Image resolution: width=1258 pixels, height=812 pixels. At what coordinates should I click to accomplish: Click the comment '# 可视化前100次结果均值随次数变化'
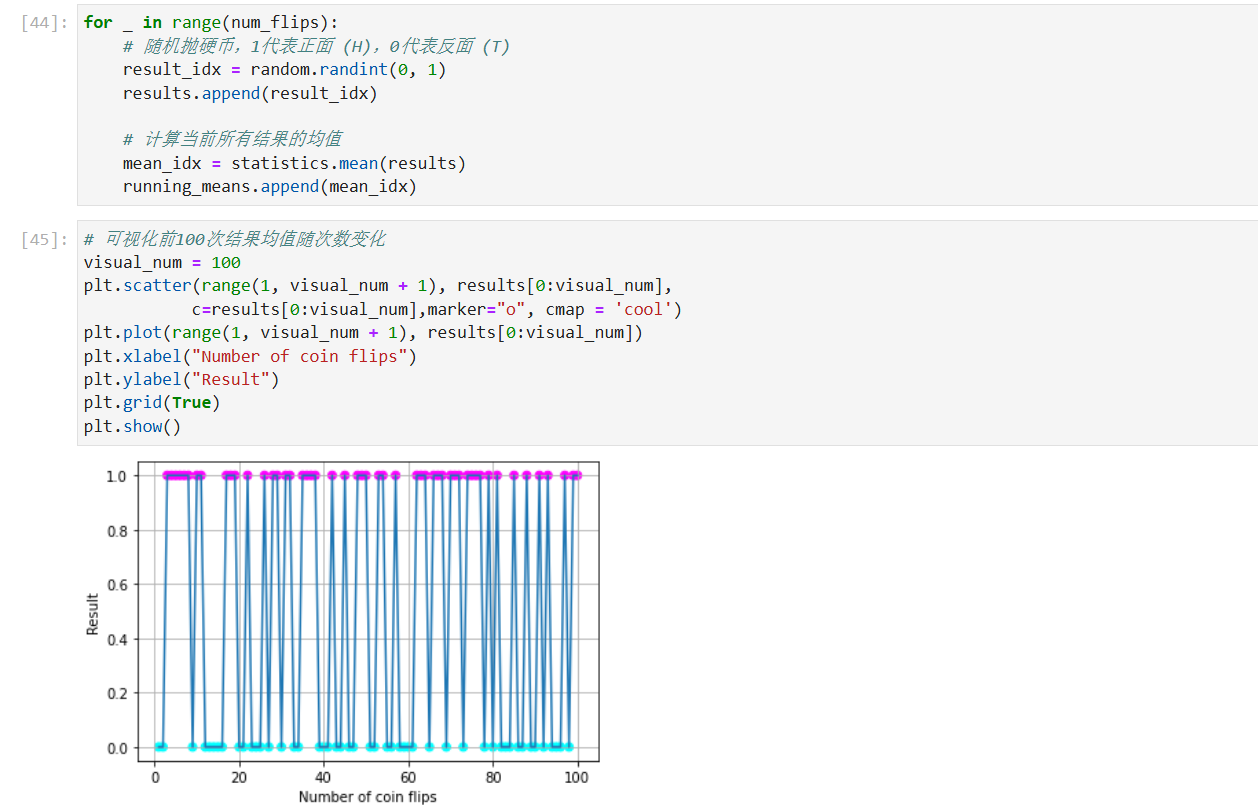click(x=234, y=239)
